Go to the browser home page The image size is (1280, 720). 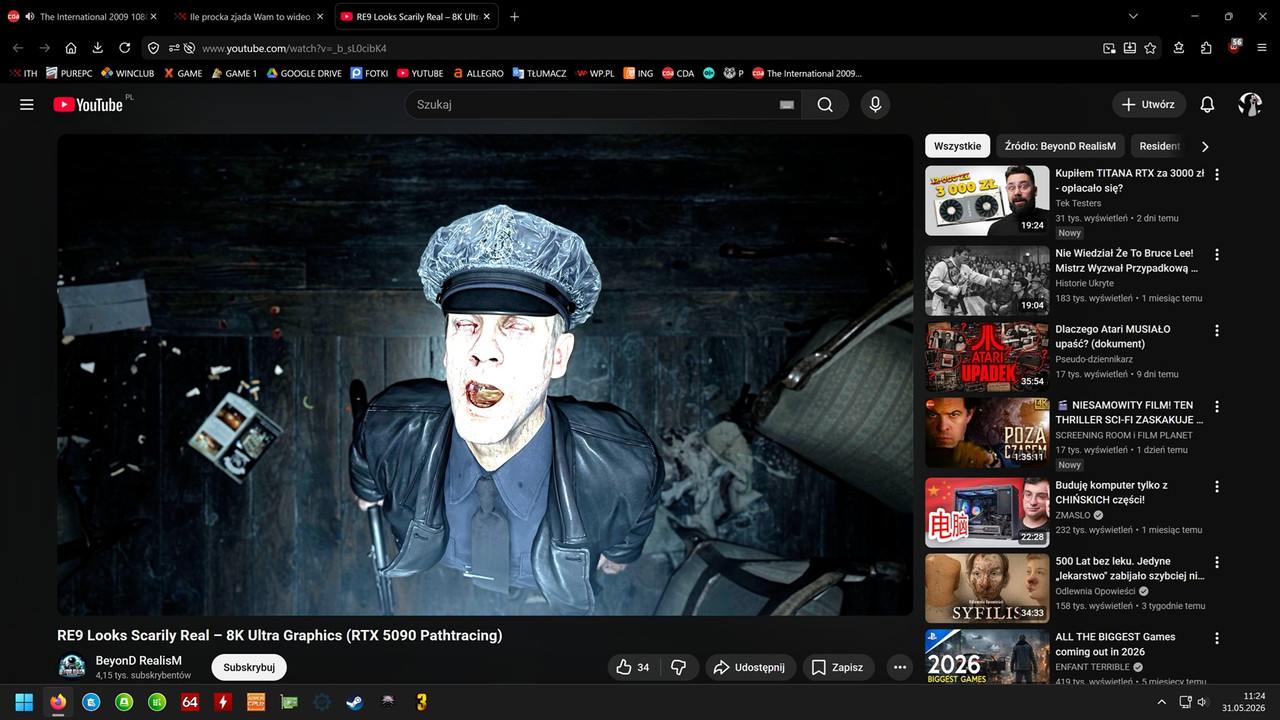click(71, 48)
